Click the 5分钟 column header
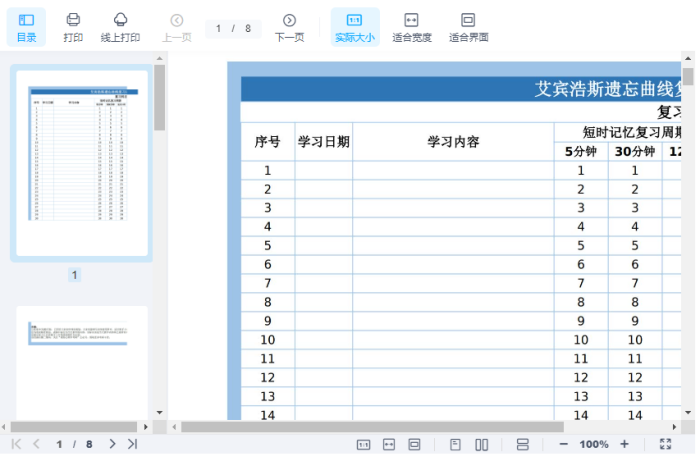The width and height of the screenshot is (700, 461). (x=581, y=152)
